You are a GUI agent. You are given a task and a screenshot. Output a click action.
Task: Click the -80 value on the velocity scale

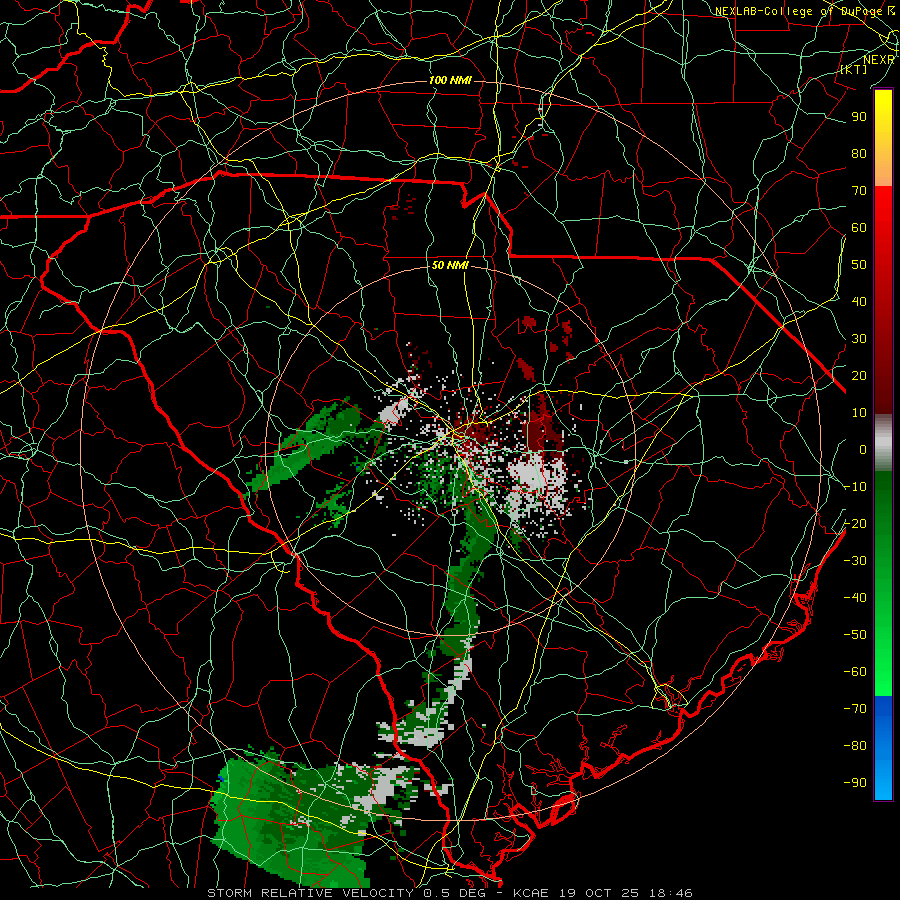855,746
